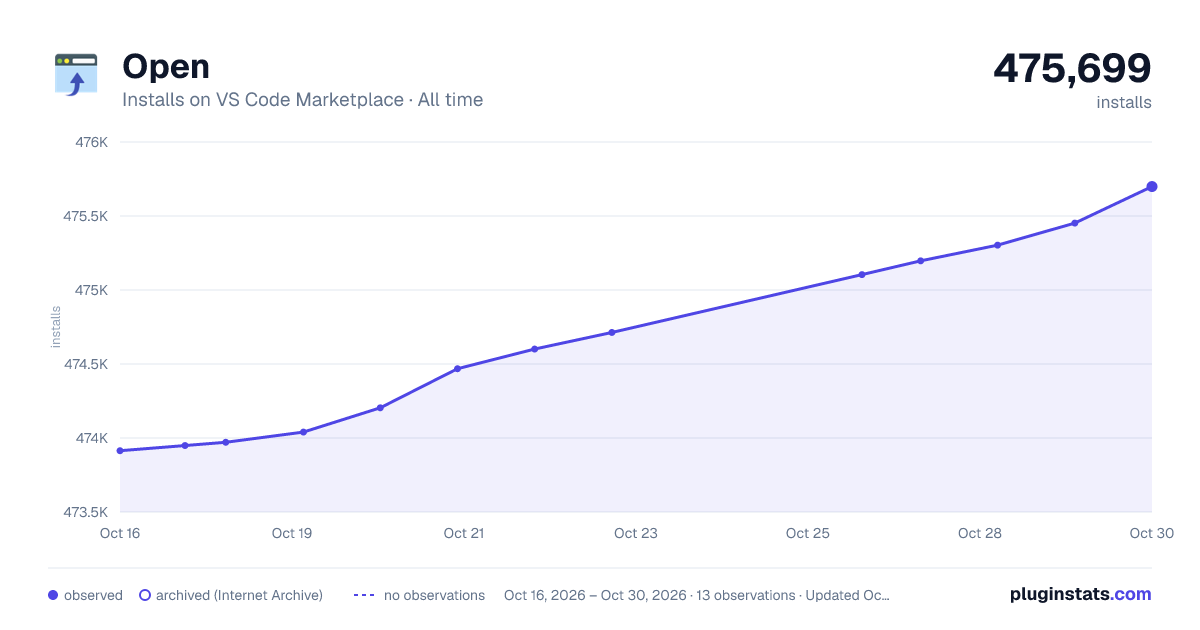This screenshot has height=630, width=1200.
Task: Click the Oct 16 x-axis label
Action: (x=120, y=533)
